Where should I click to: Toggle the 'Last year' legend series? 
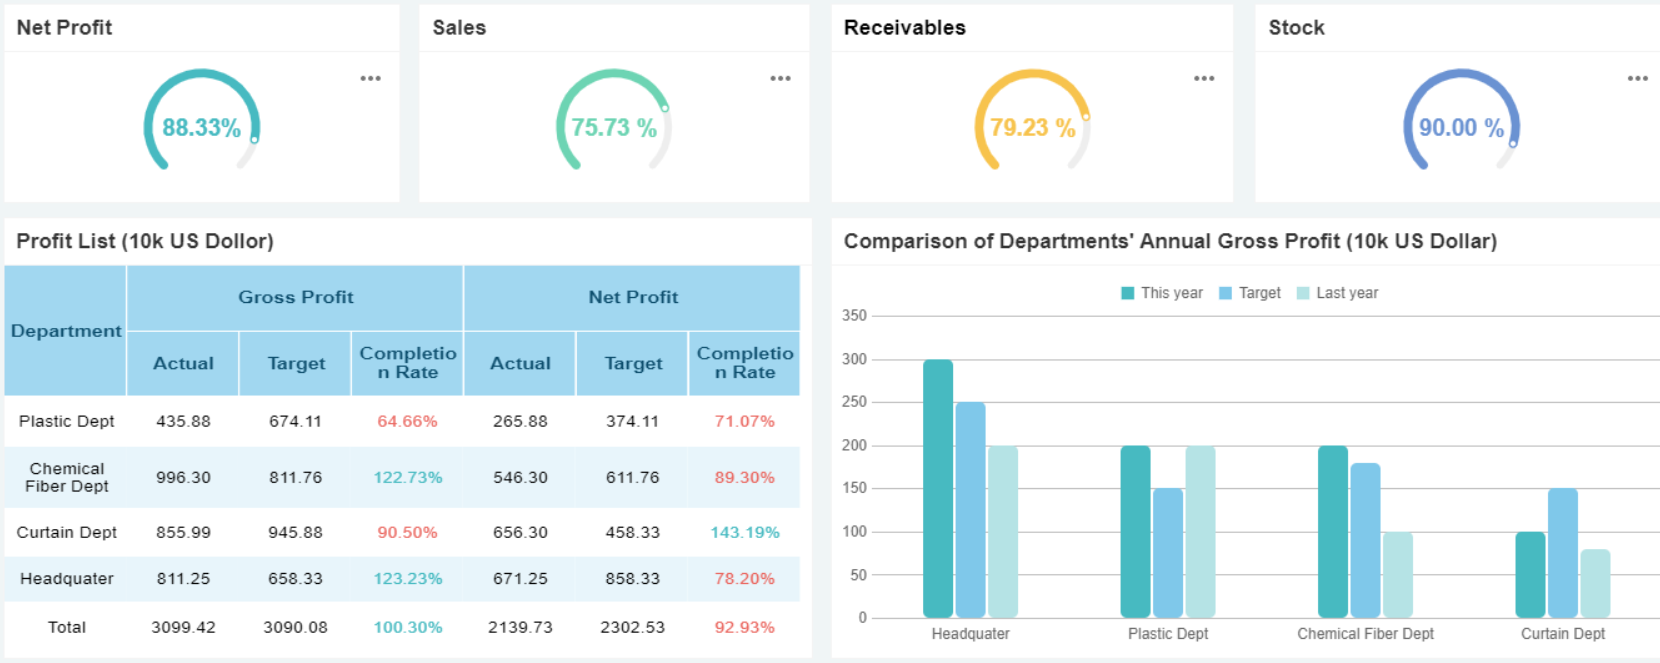pyautogui.click(x=1337, y=293)
